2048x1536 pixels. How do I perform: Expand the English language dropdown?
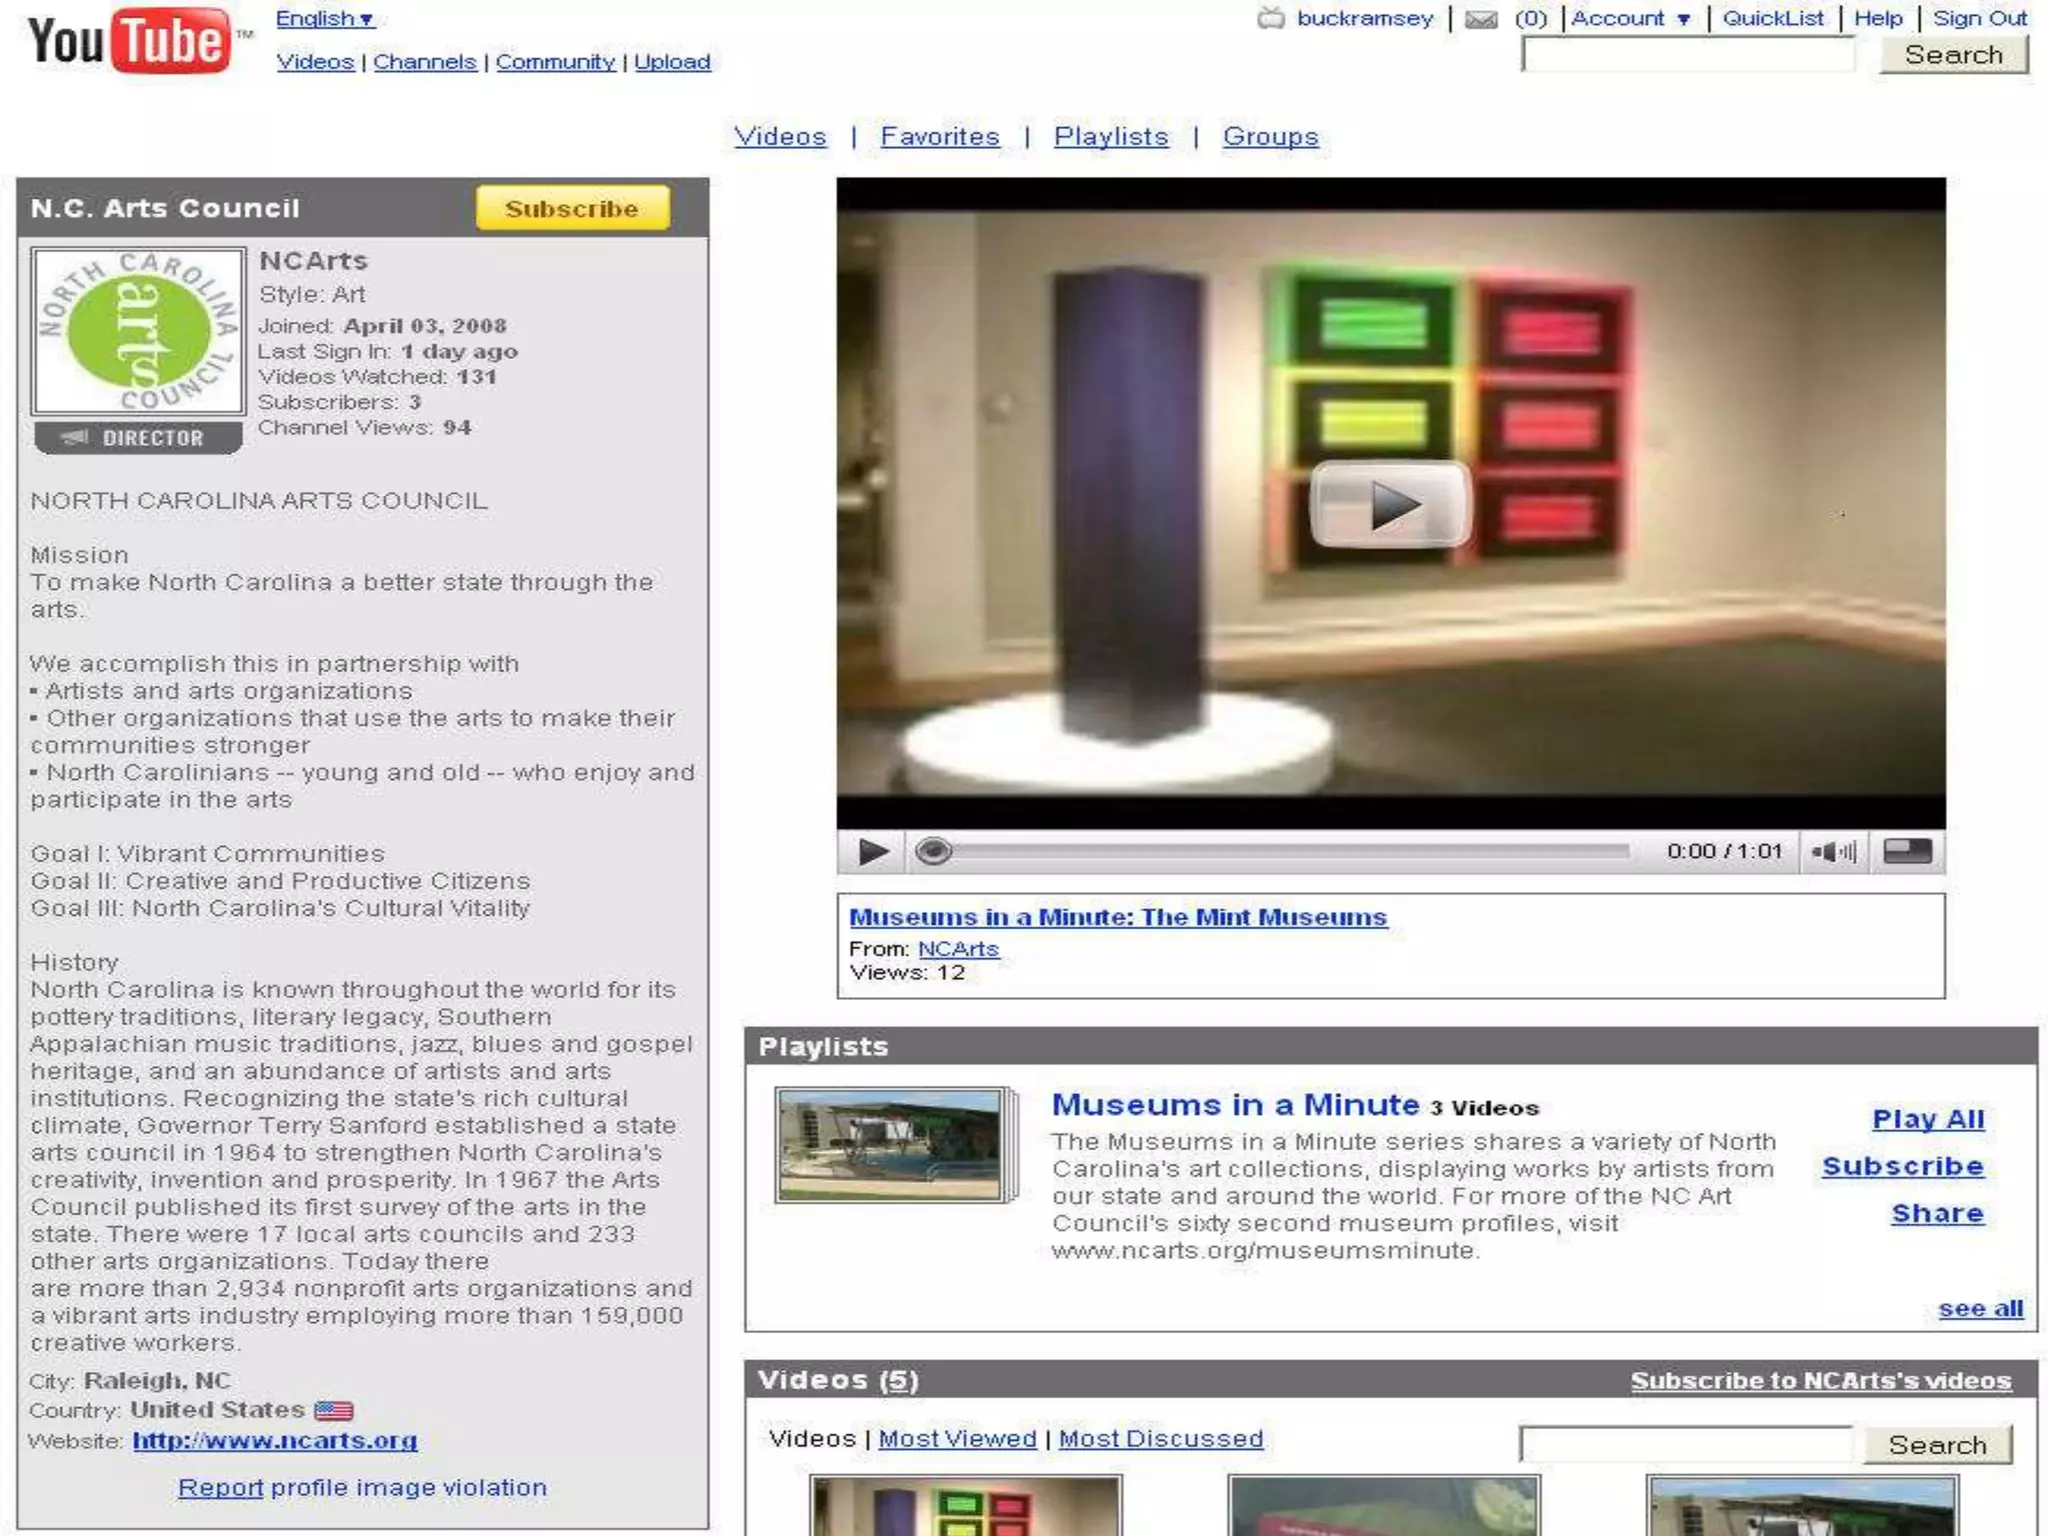click(x=325, y=19)
